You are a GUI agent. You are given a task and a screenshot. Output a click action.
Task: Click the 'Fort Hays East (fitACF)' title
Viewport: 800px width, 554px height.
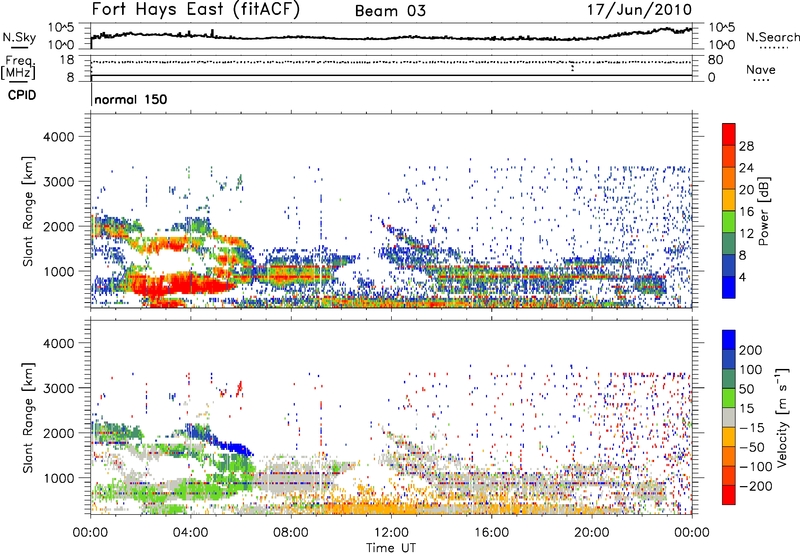click(x=195, y=10)
